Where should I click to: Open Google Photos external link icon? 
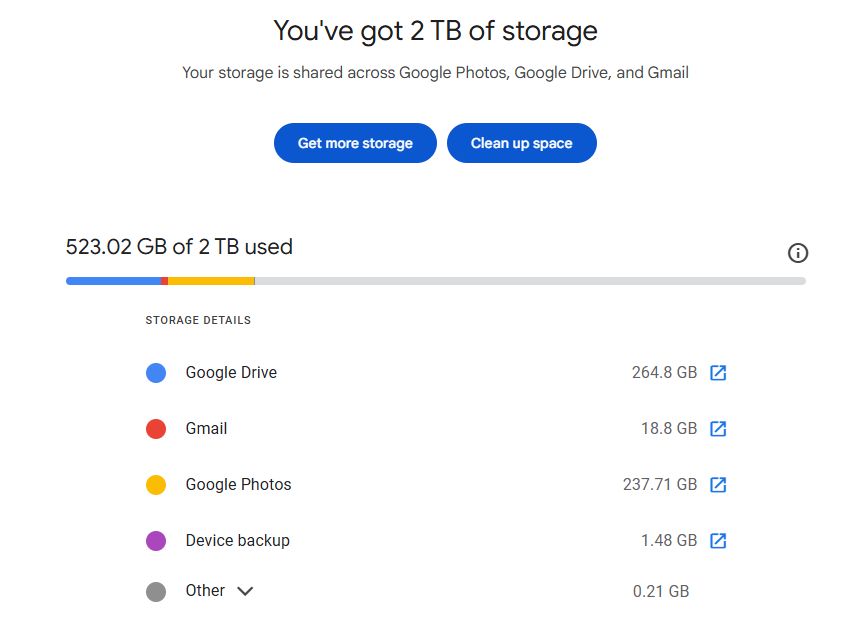pyautogui.click(x=718, y=485)
